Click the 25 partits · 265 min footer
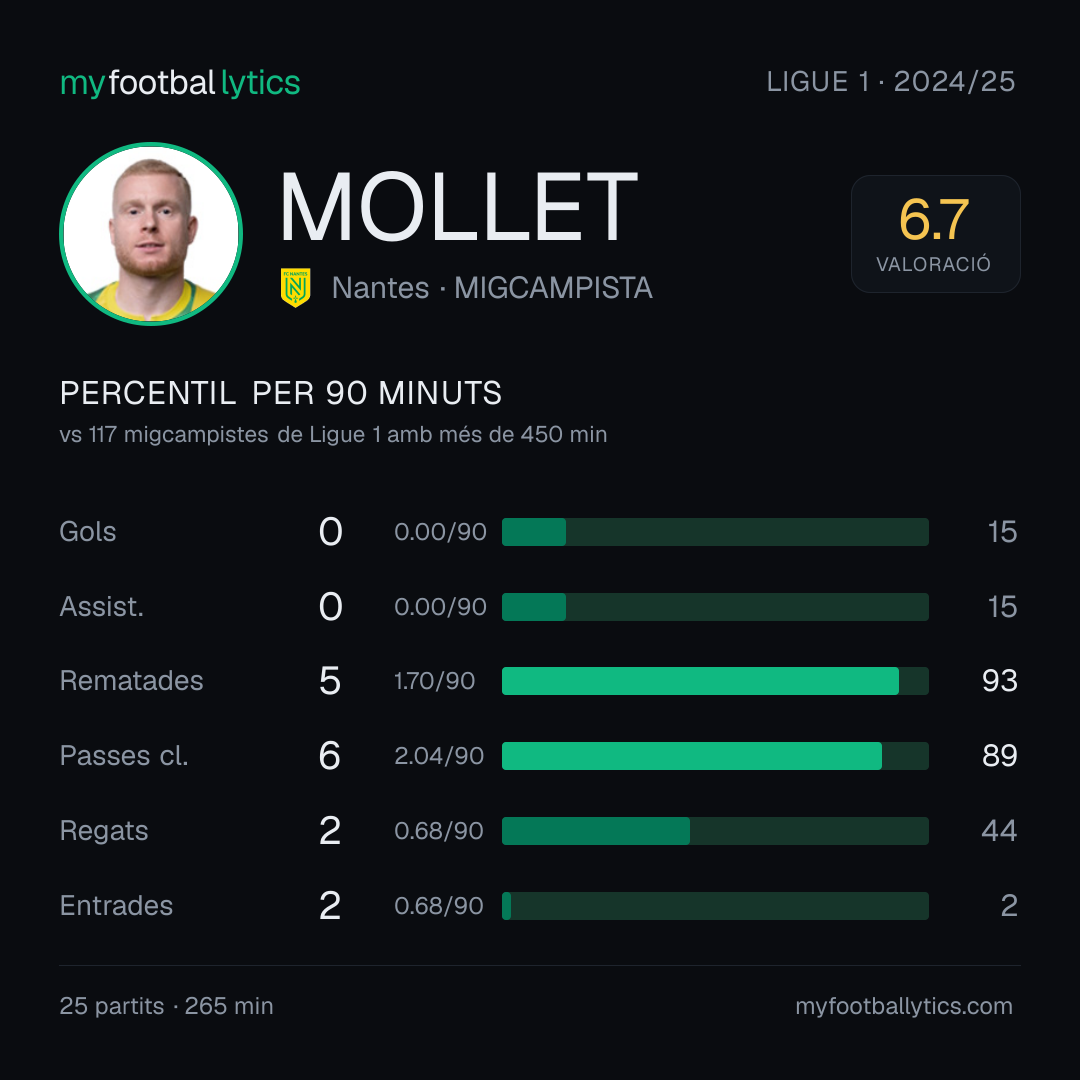The height and width of the screenshot is (1080, 1080). coord(167,1006)
